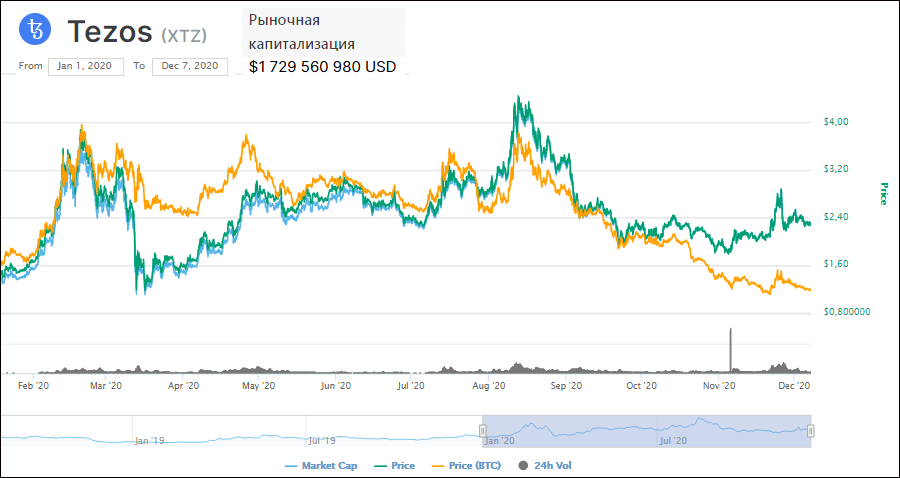Click the vertical green Price axis title
Image resolution: width=900 pixels, height=478 pixels.
click(x=882, y=194)
